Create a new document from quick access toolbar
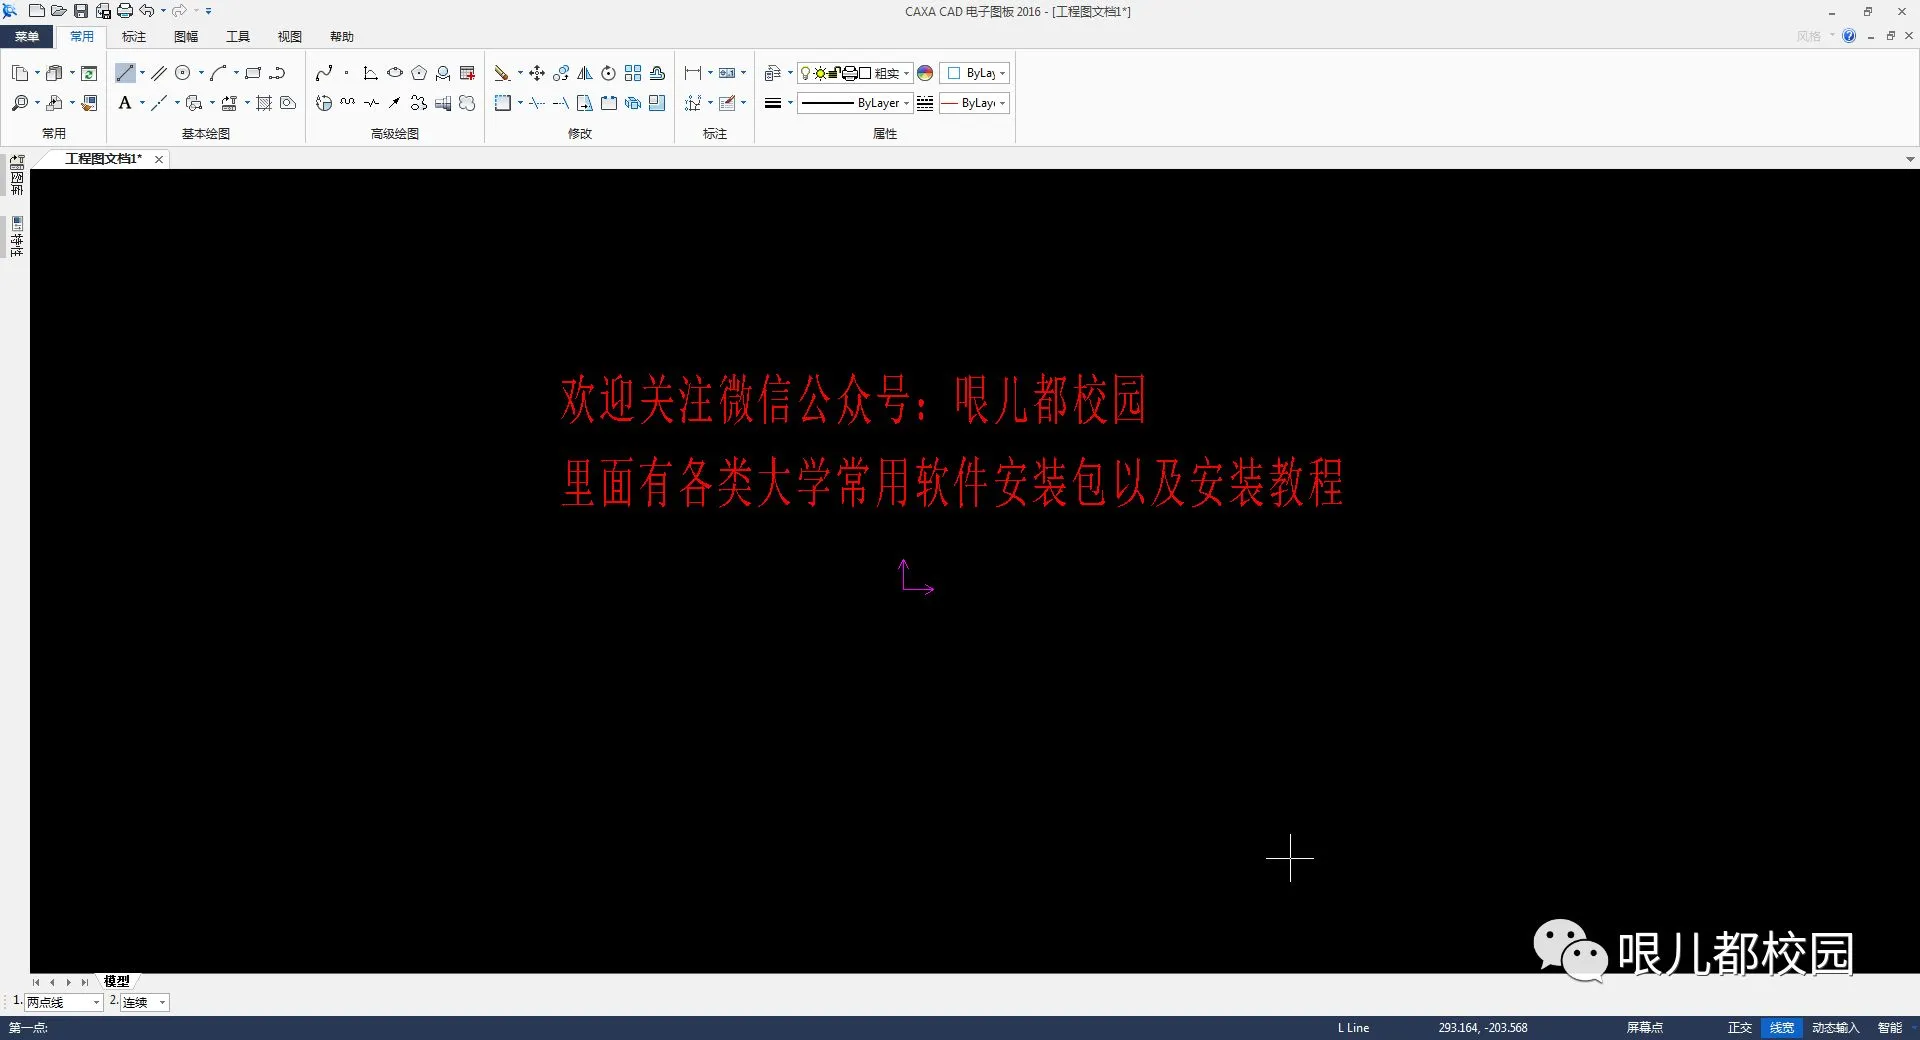This screenshot has width=1920, height=1040. 37,11
